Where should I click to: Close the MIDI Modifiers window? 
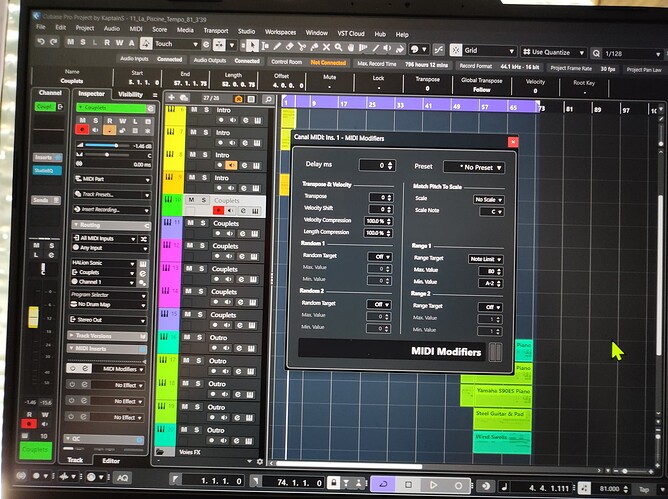(513, 142)
